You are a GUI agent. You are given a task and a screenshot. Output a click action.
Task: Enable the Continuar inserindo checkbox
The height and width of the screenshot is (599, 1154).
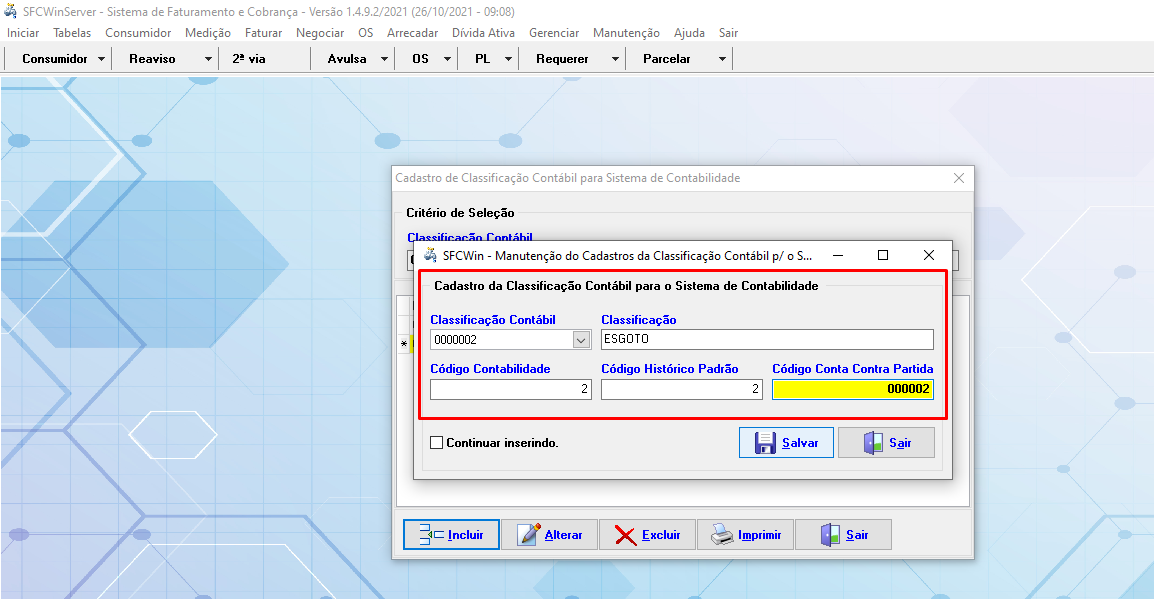[x=436, y=443]
